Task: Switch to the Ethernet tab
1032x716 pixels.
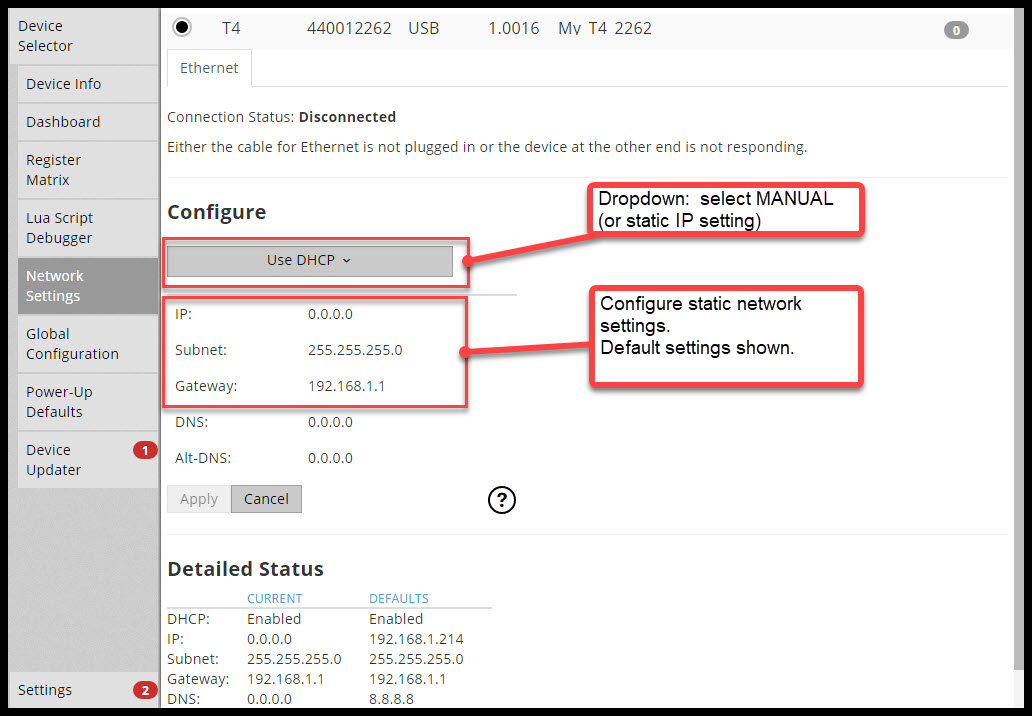Action: [x=209, y=68]
